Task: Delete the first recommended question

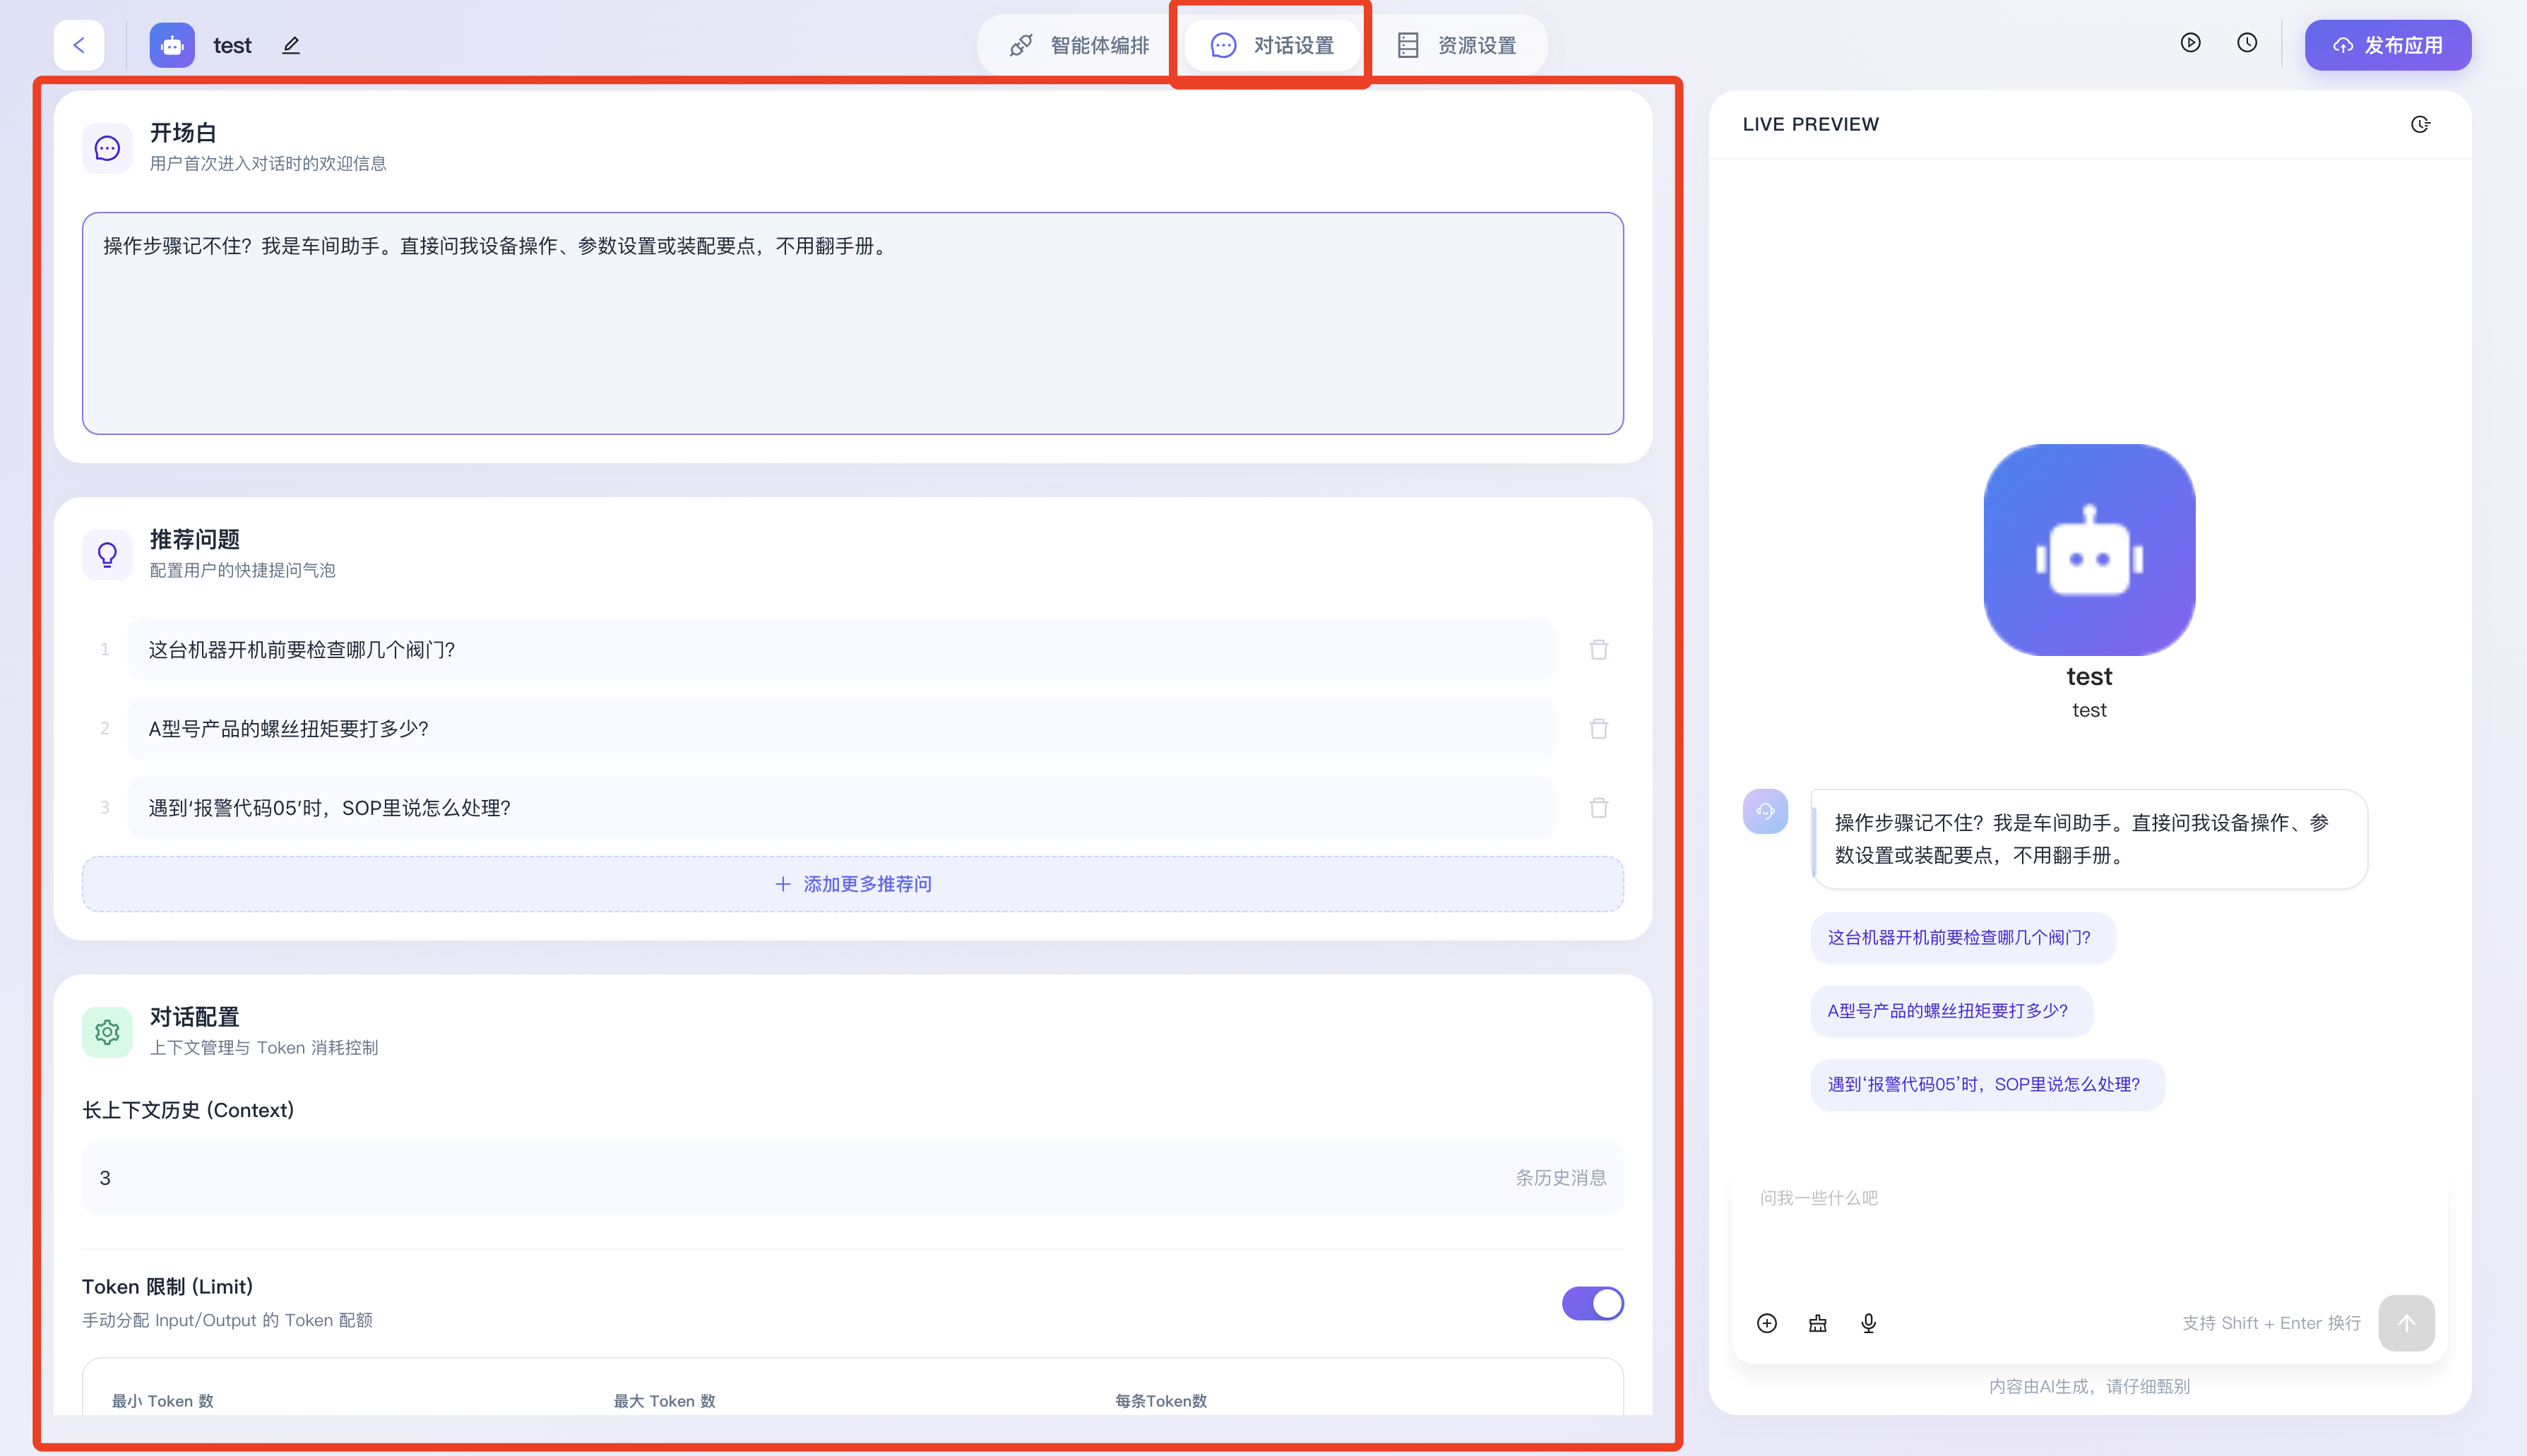Action: (1598, 650)
